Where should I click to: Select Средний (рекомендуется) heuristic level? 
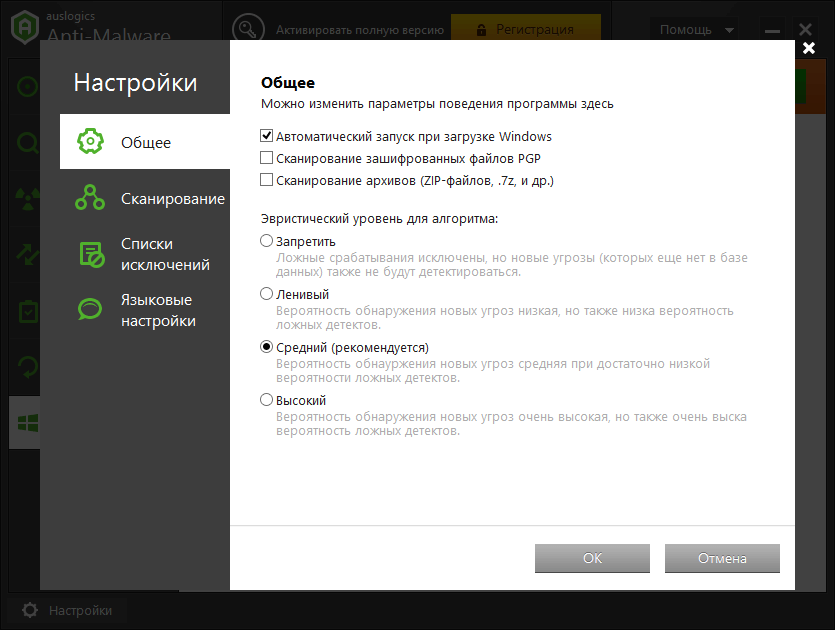pos(266,347)
